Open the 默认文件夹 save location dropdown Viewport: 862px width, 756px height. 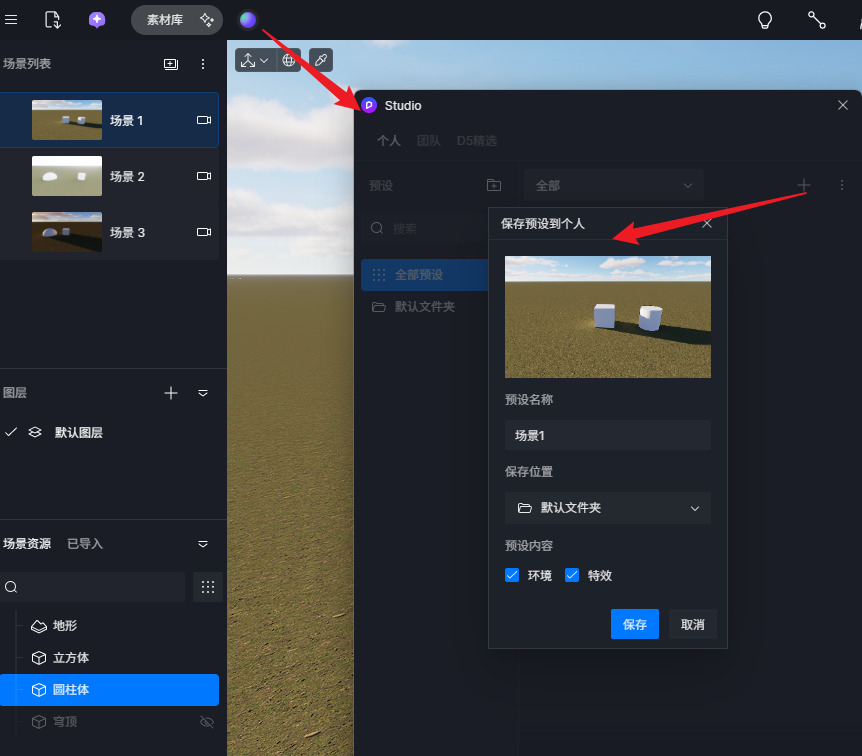click(x=607, y=508)
